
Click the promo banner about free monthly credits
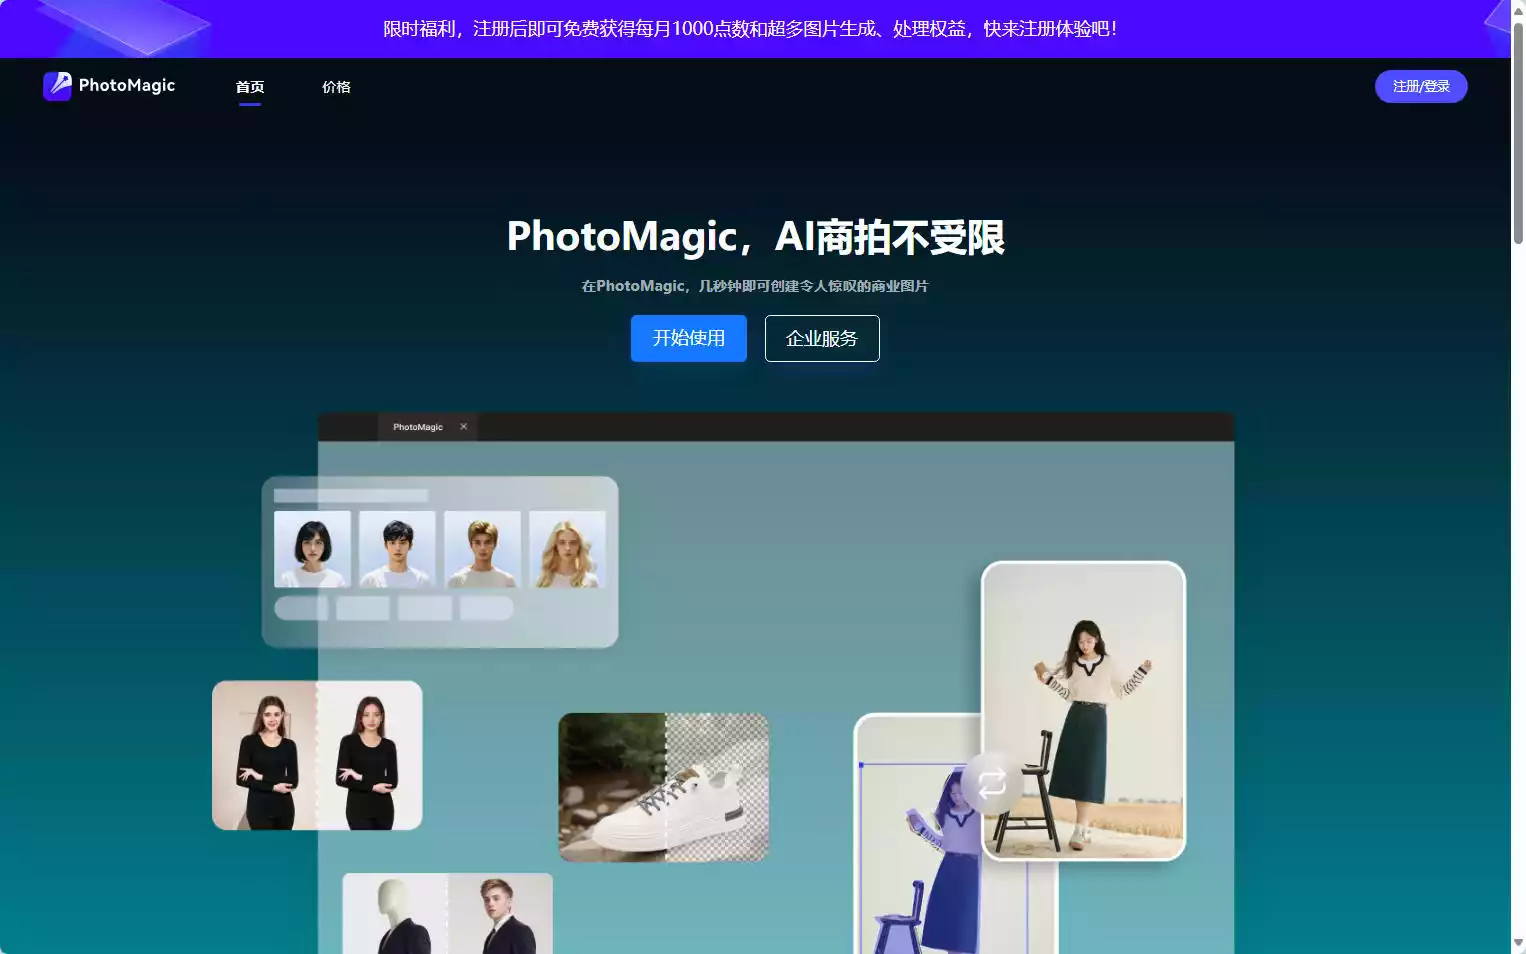pyautogui.click(x=748, y=29)
